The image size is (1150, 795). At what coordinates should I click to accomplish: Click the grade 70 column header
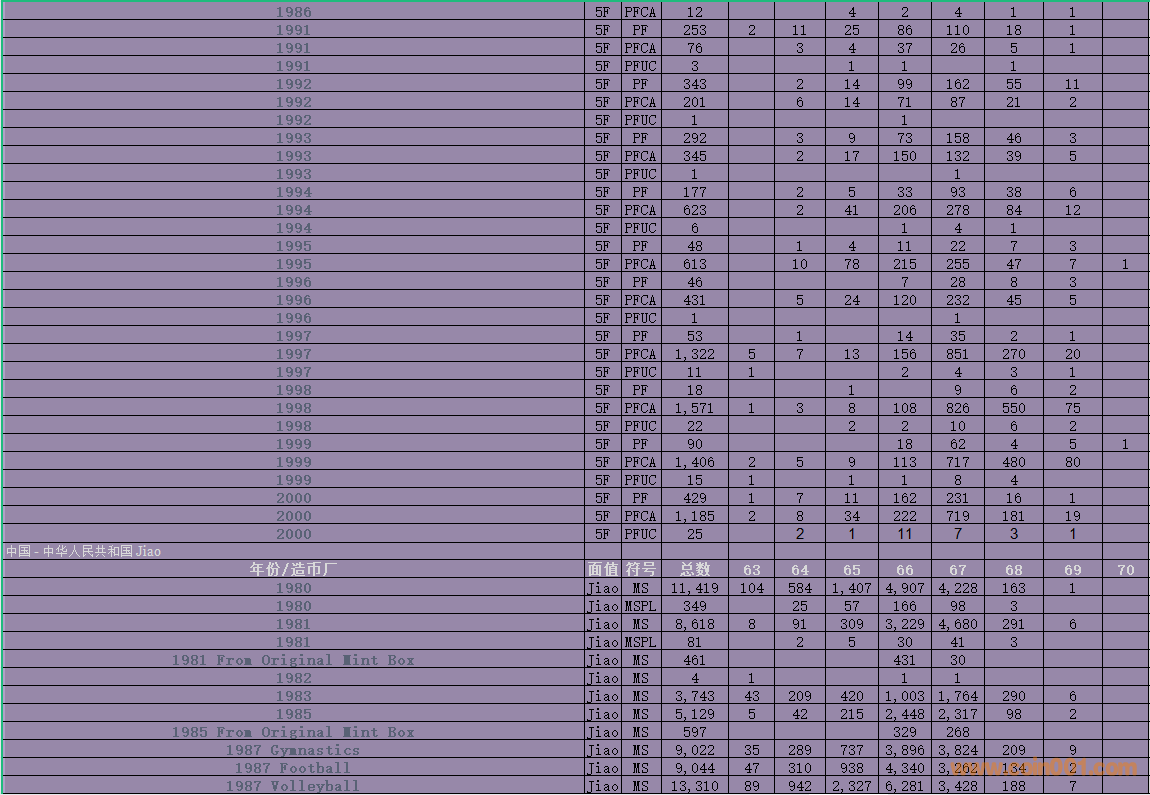[1125, 569]
